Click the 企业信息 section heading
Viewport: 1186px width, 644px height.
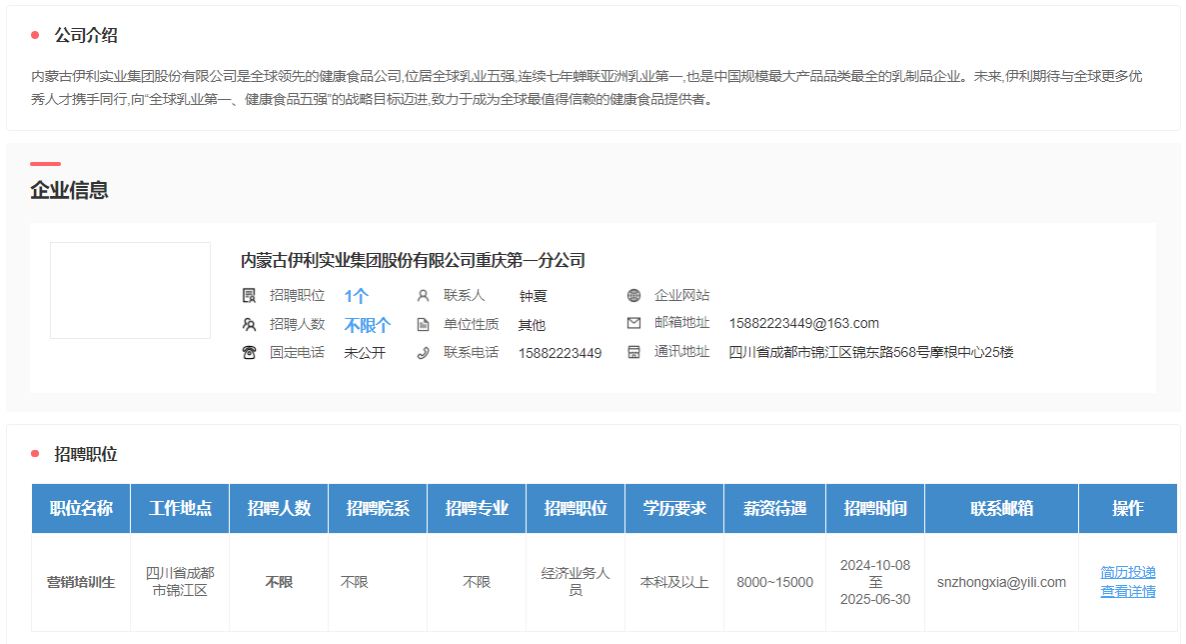(x=69, y=190)
